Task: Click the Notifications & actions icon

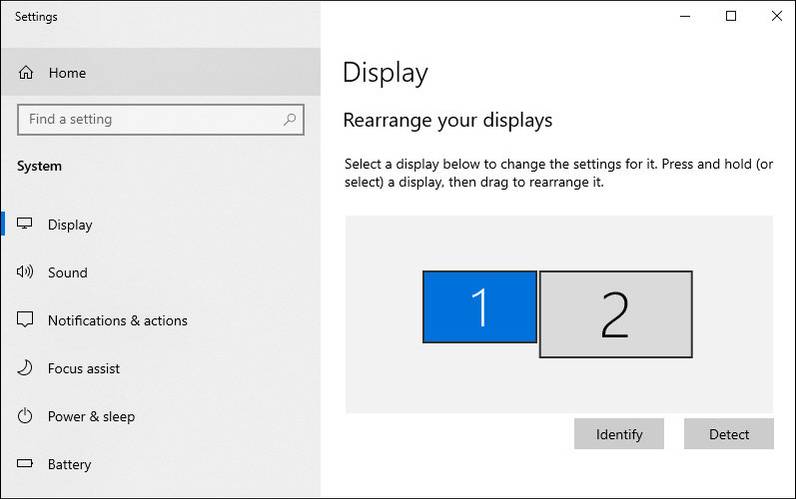Action: pos(26,321)
